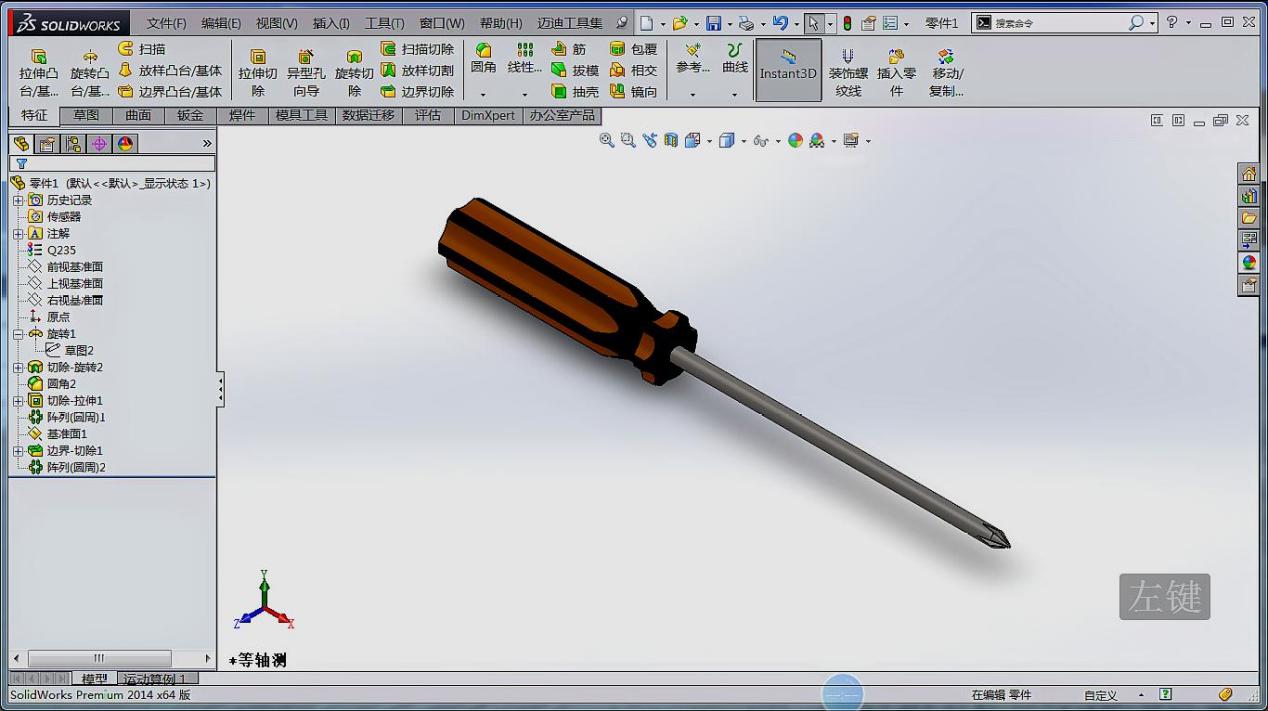
Task: Expand the 注解 (Annotations) tree node
Action: tap(19, 233)
